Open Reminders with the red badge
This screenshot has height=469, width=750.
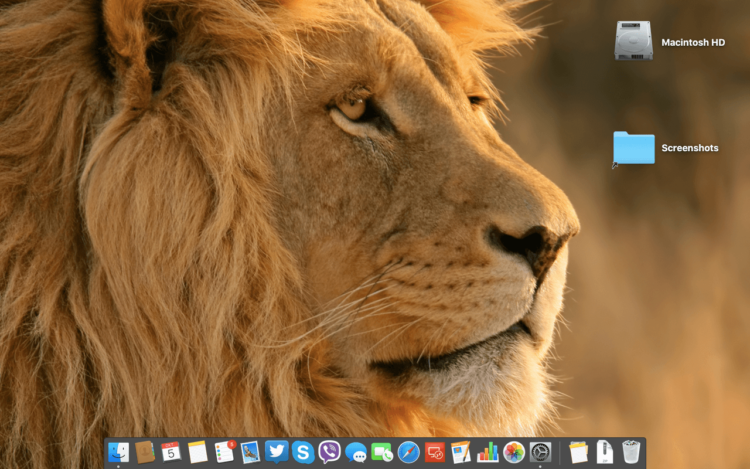coord(224,452)
